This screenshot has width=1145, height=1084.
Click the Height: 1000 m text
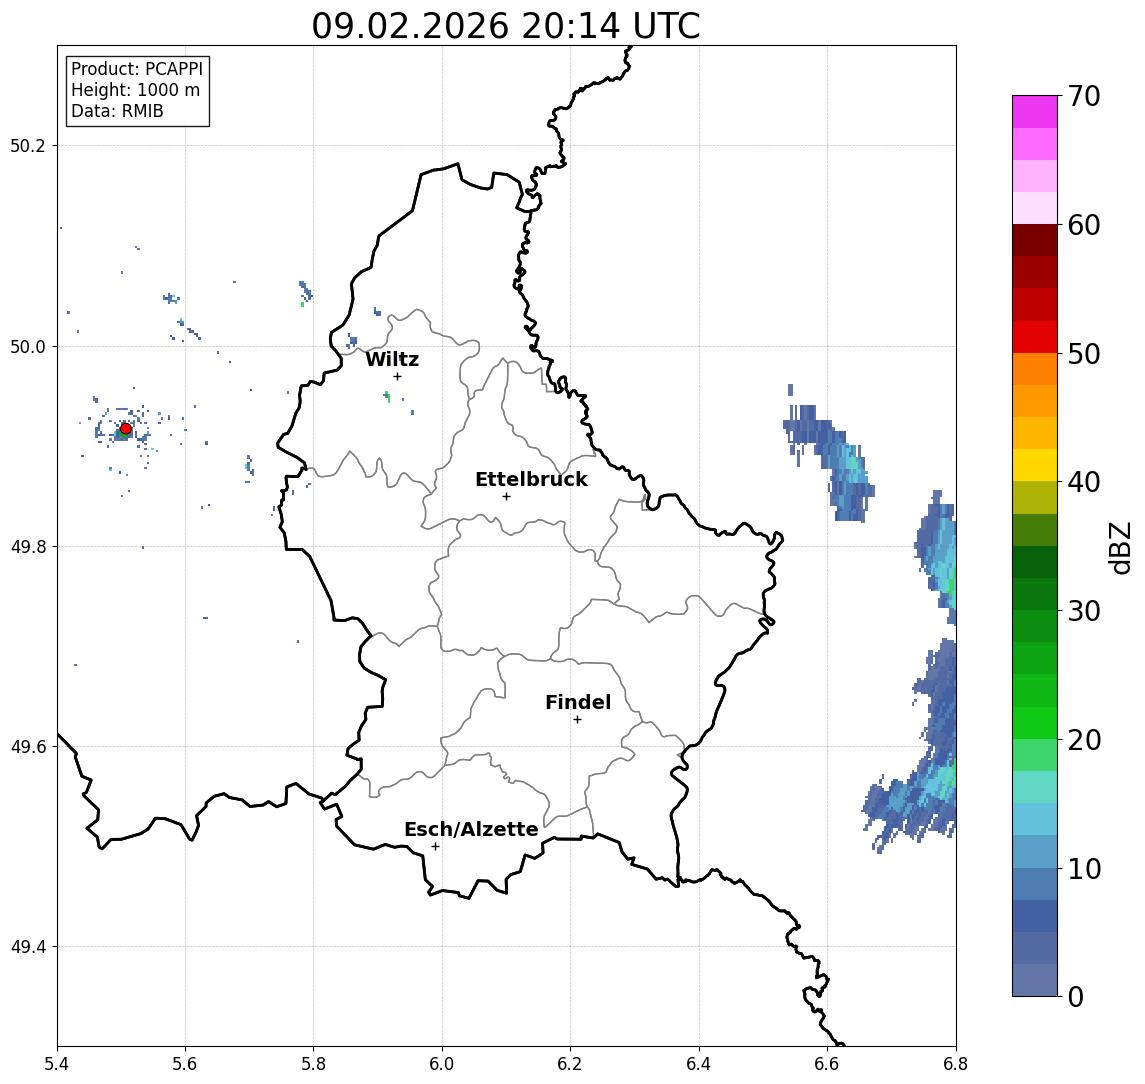[x=135, y=90]
